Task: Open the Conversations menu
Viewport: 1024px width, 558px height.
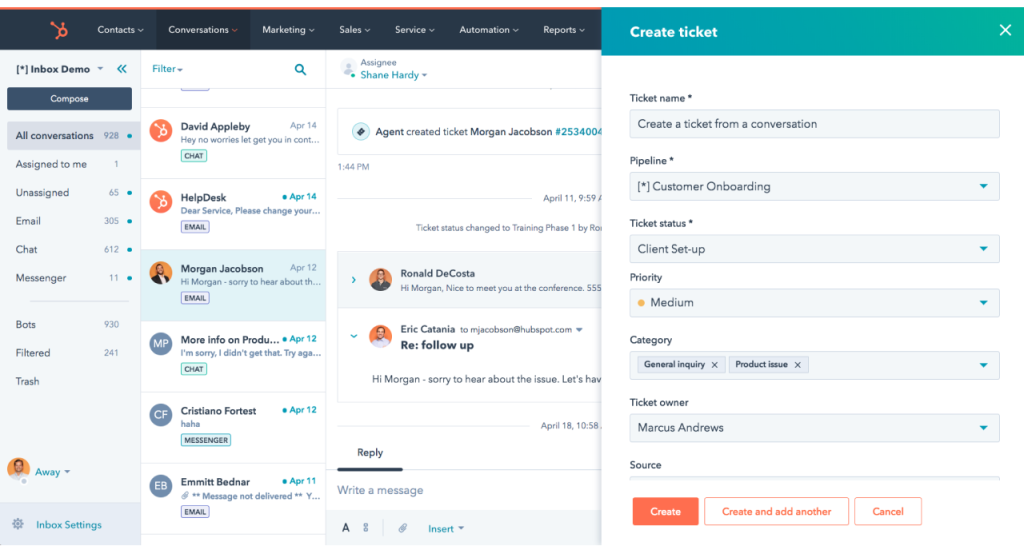Action: point(203,30)
